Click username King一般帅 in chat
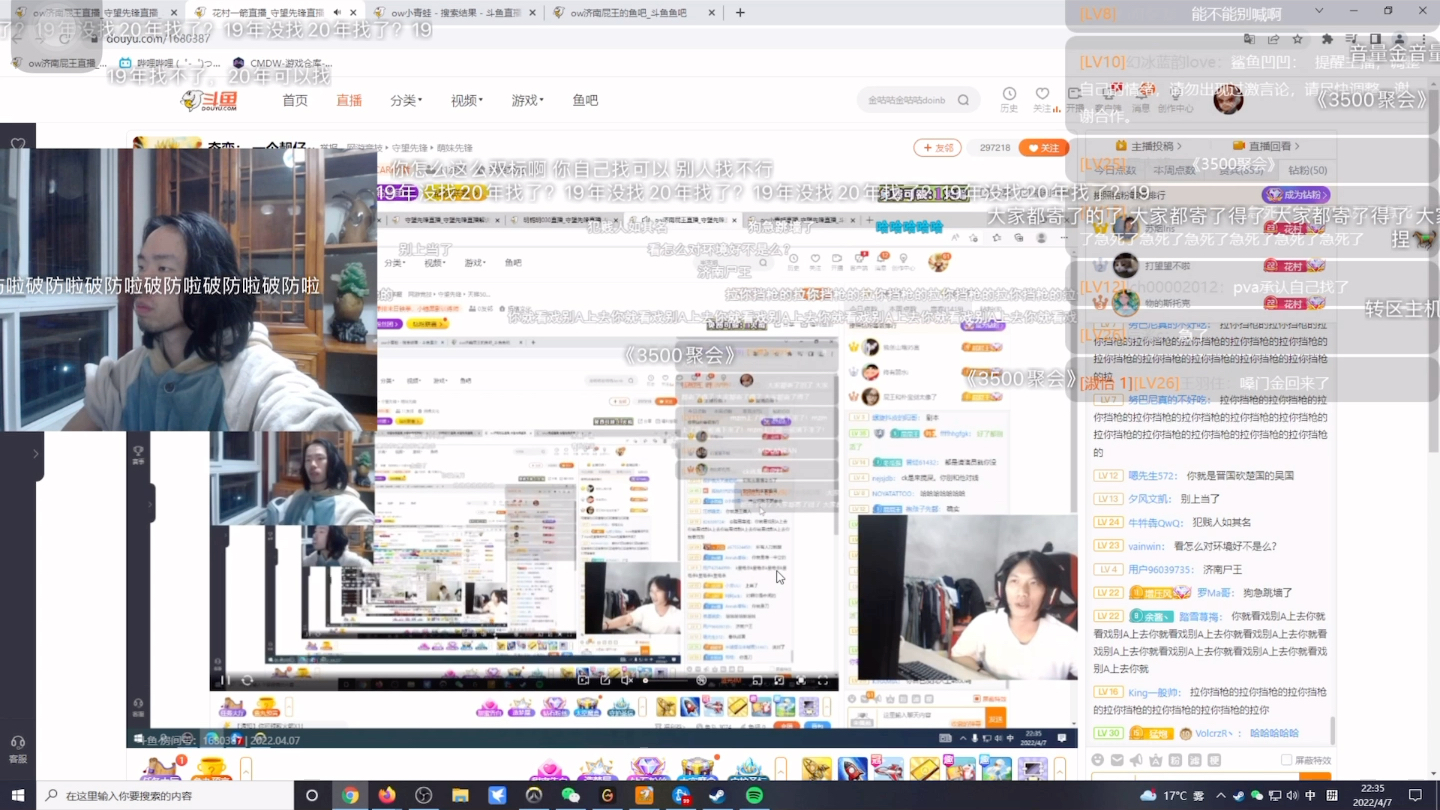 (x=1155, y=692)
